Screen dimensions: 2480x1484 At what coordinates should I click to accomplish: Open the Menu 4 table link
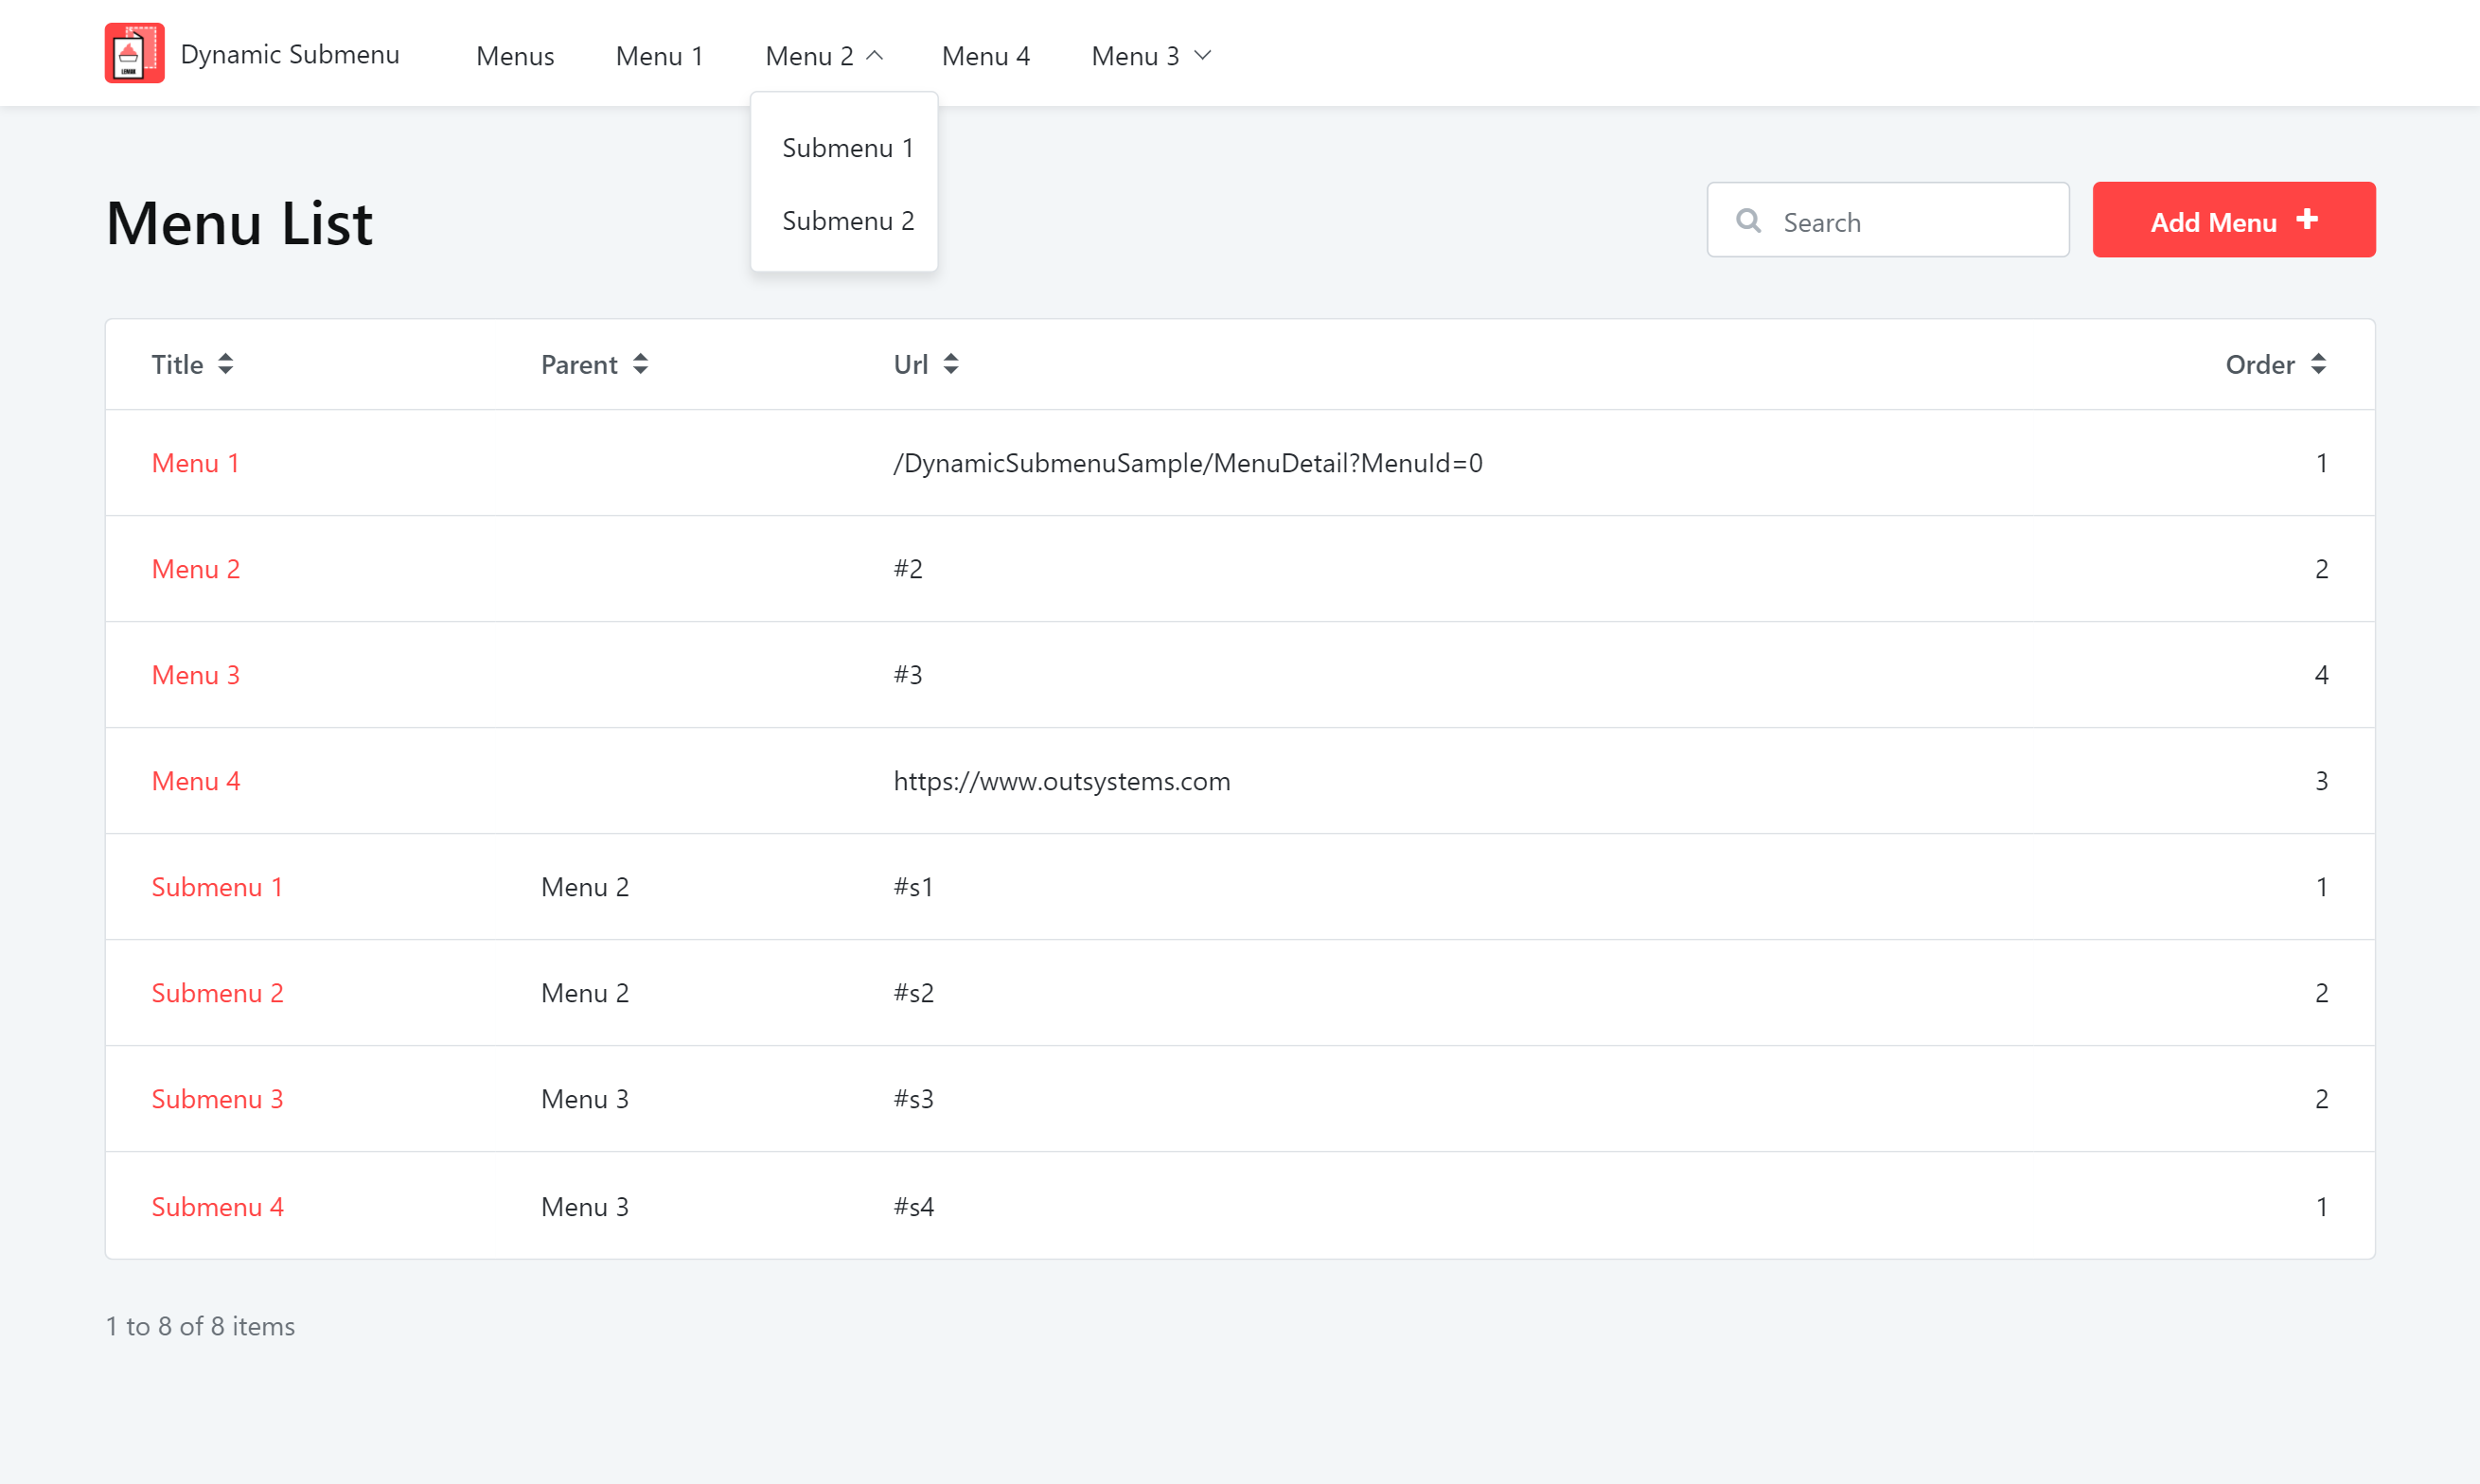pos(195,781)
